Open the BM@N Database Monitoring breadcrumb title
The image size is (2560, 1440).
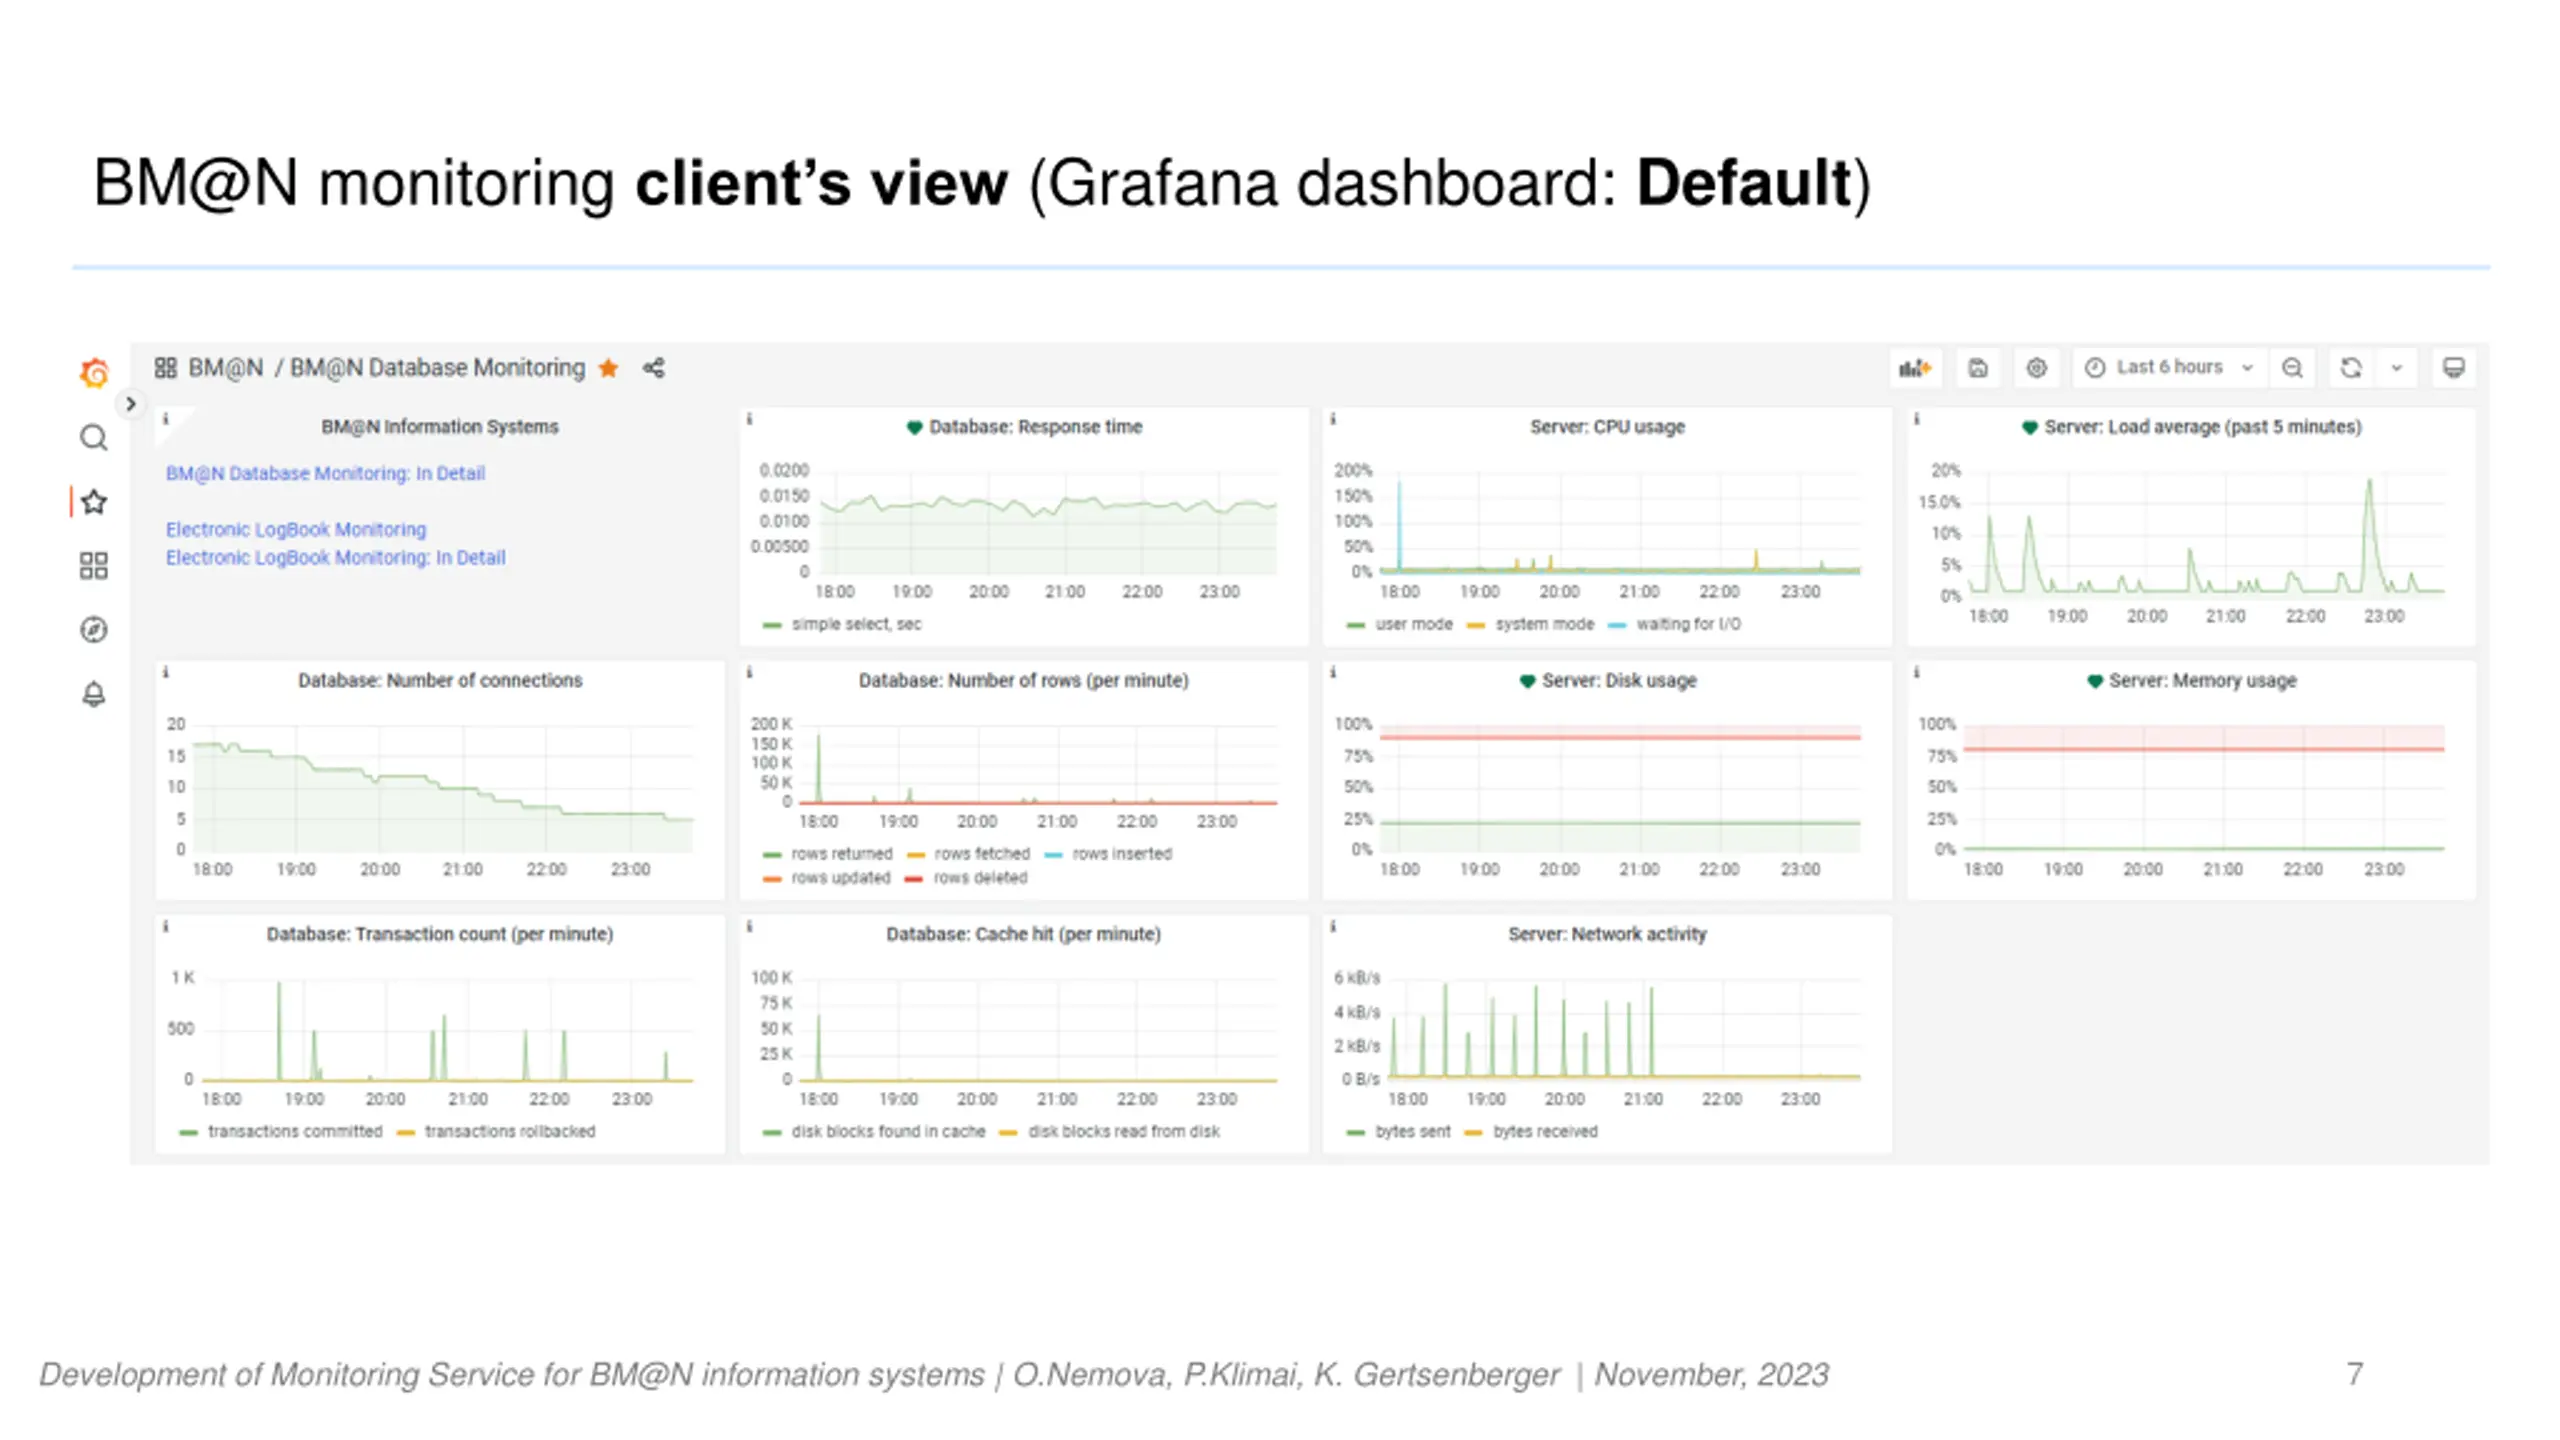click(437, 368)
